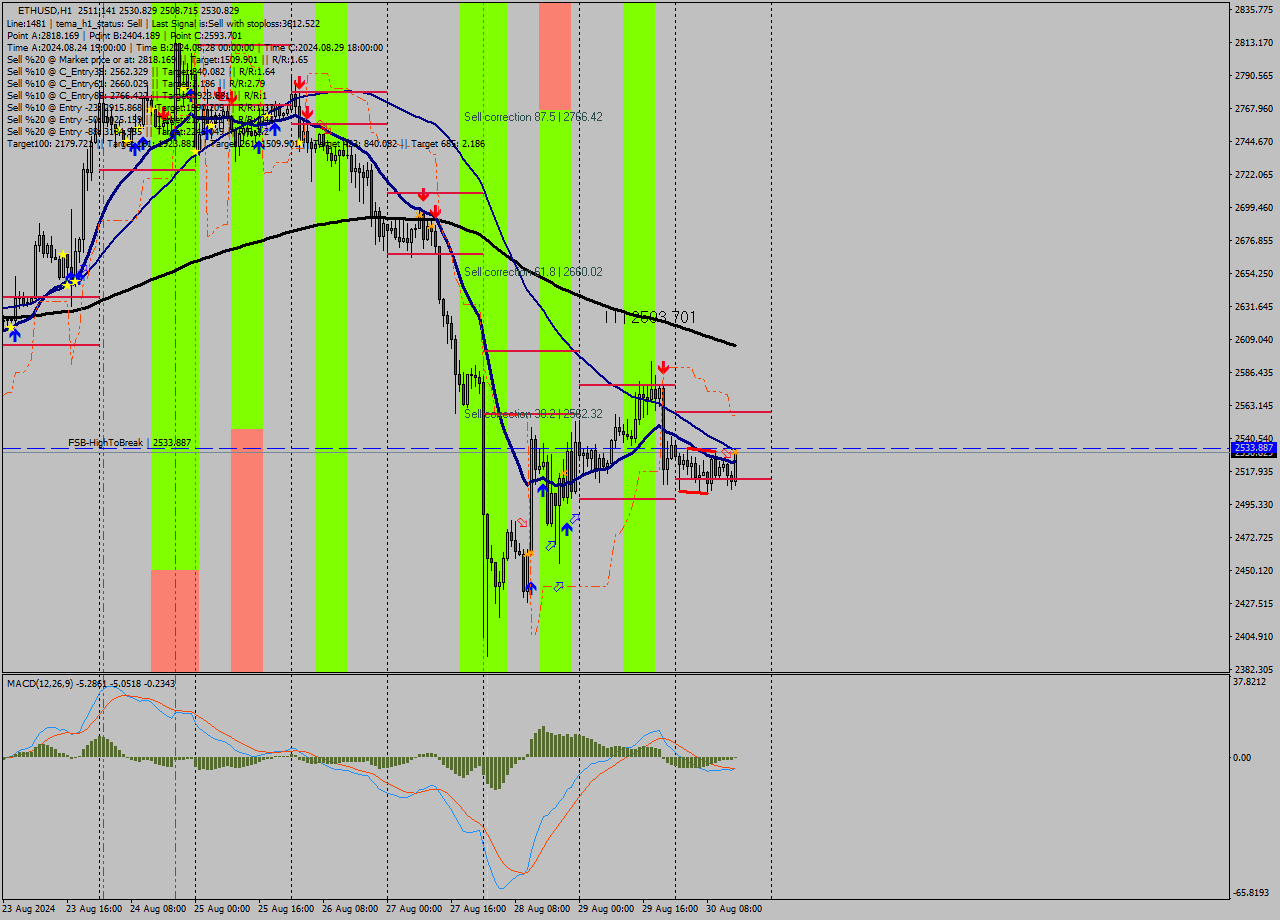Click the 2495.305 price scale label

(x=1254, y=505)
